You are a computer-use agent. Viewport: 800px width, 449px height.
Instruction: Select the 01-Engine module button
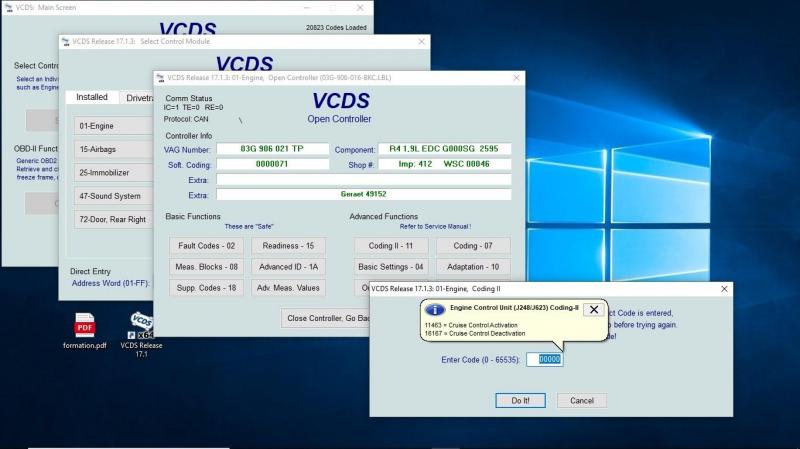click(114, 126)
